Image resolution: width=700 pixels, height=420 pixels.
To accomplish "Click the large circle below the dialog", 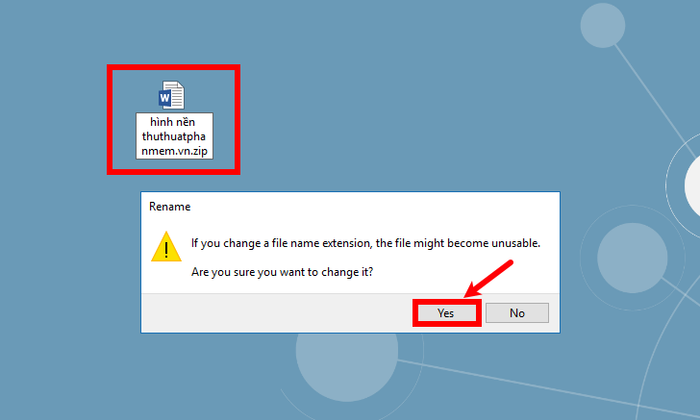I will point(347,357).
